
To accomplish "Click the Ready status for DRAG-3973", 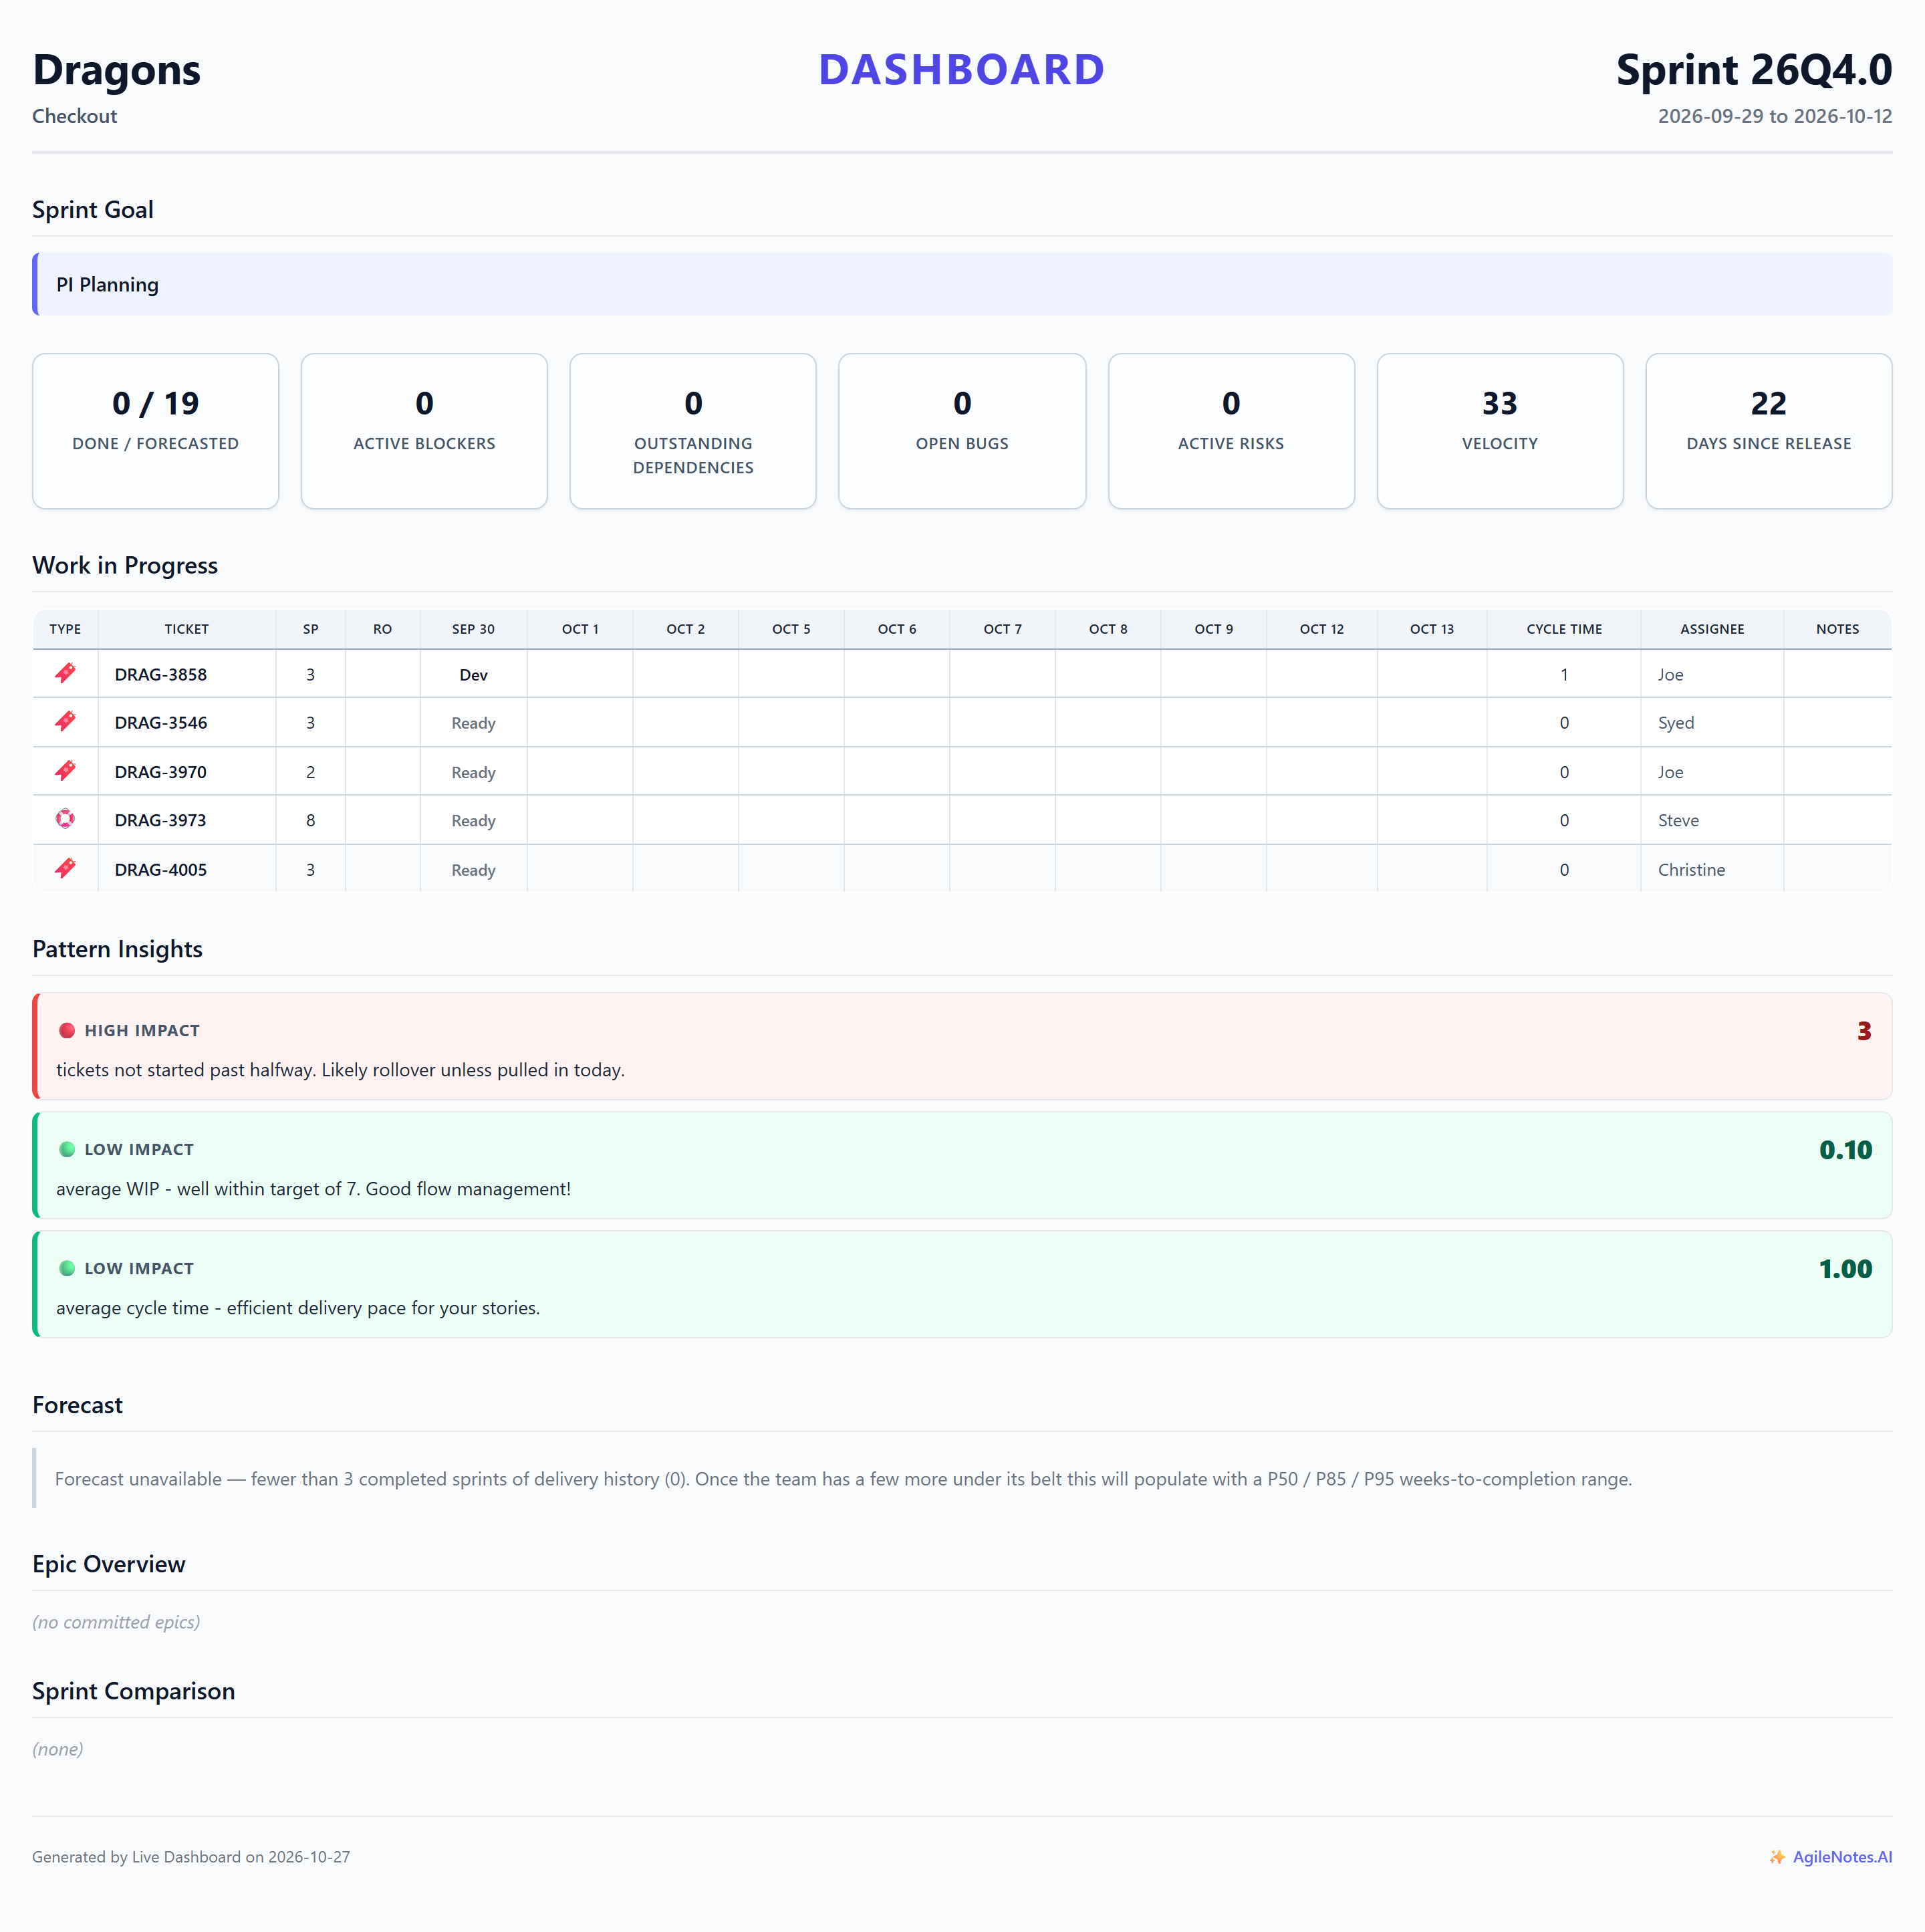I will 474,821.
